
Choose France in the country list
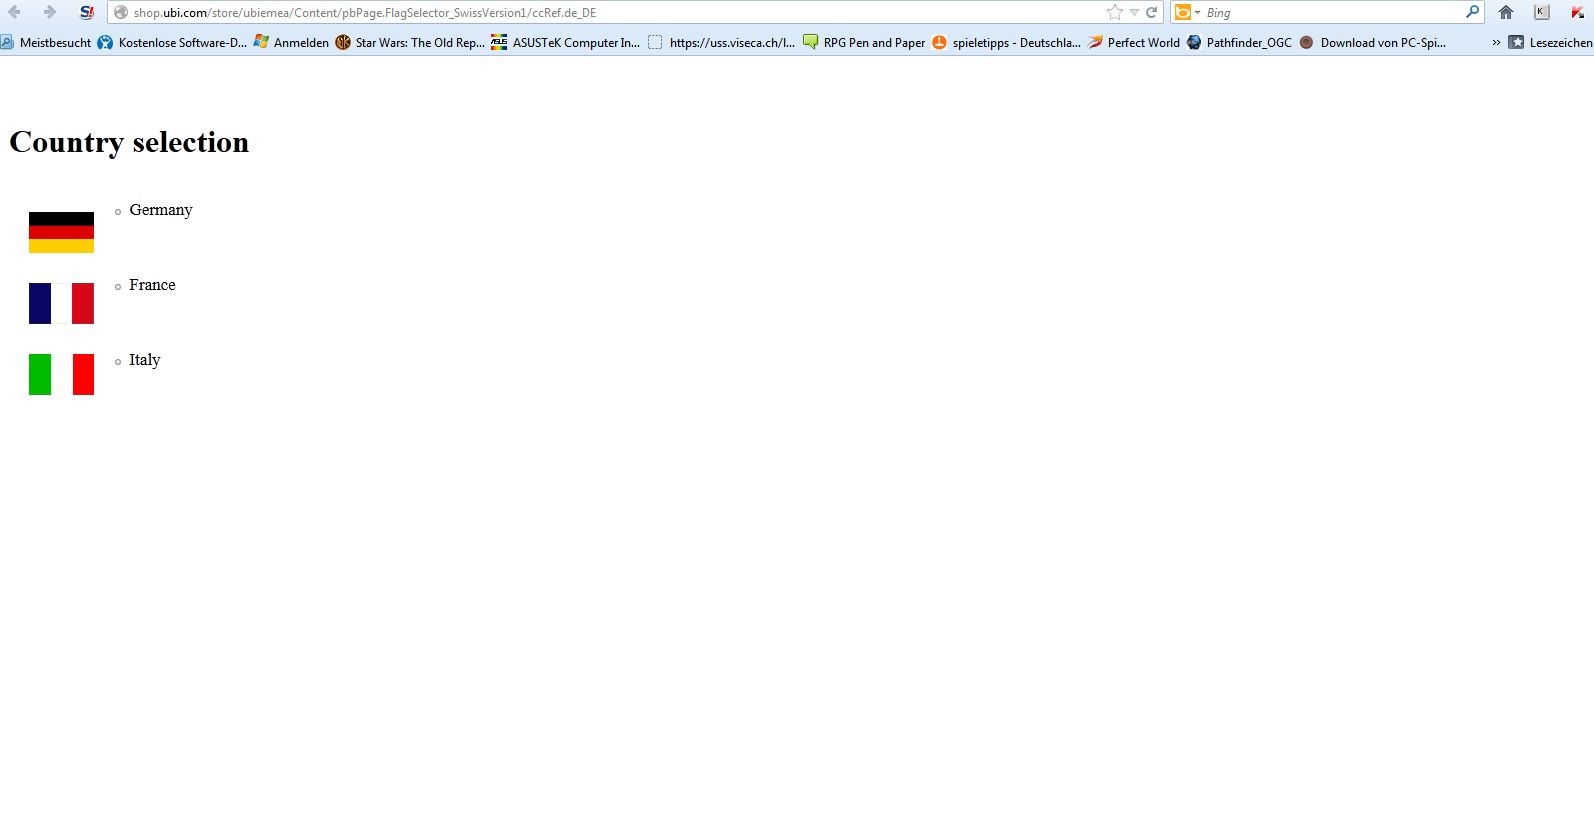(x=152, y=285)
